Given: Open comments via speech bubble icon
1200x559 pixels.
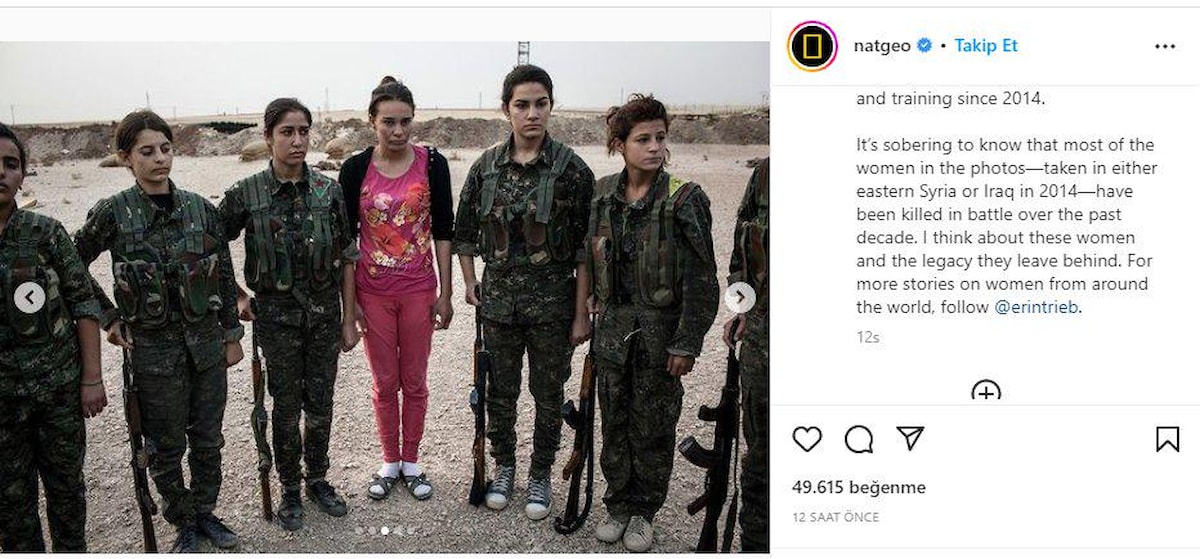Looking at the screenshot, I should (858, 439).
